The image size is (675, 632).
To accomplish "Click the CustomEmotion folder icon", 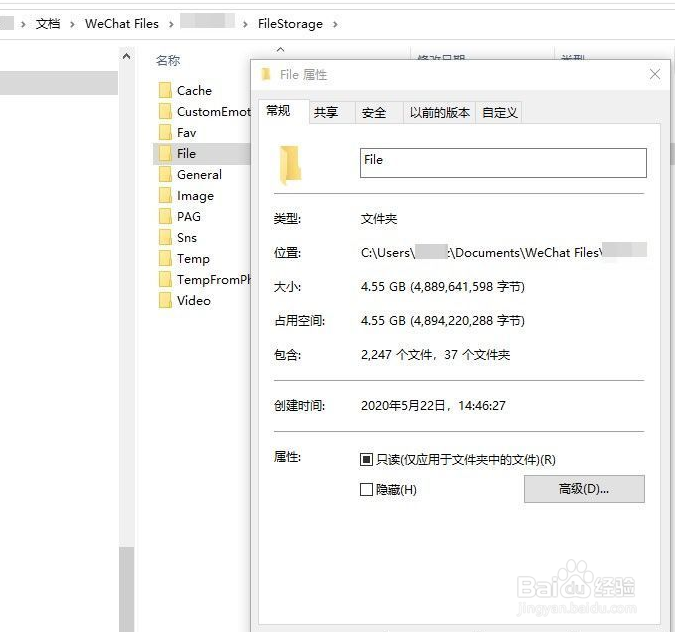I will tap(165, 111).
